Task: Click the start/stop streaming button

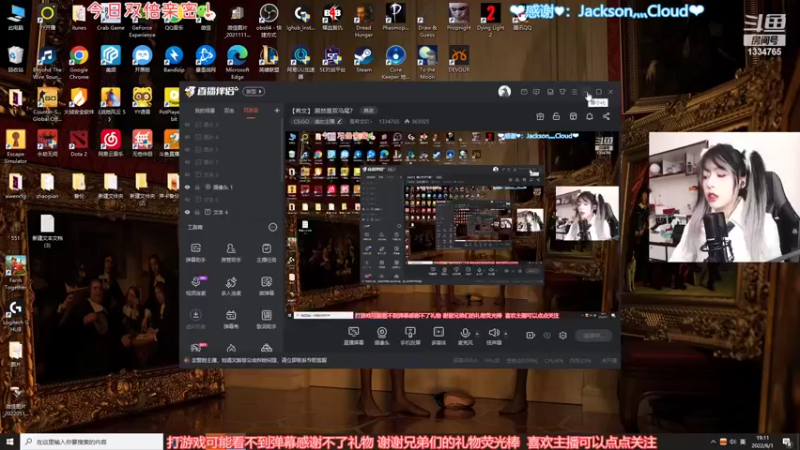Action: 593,335
